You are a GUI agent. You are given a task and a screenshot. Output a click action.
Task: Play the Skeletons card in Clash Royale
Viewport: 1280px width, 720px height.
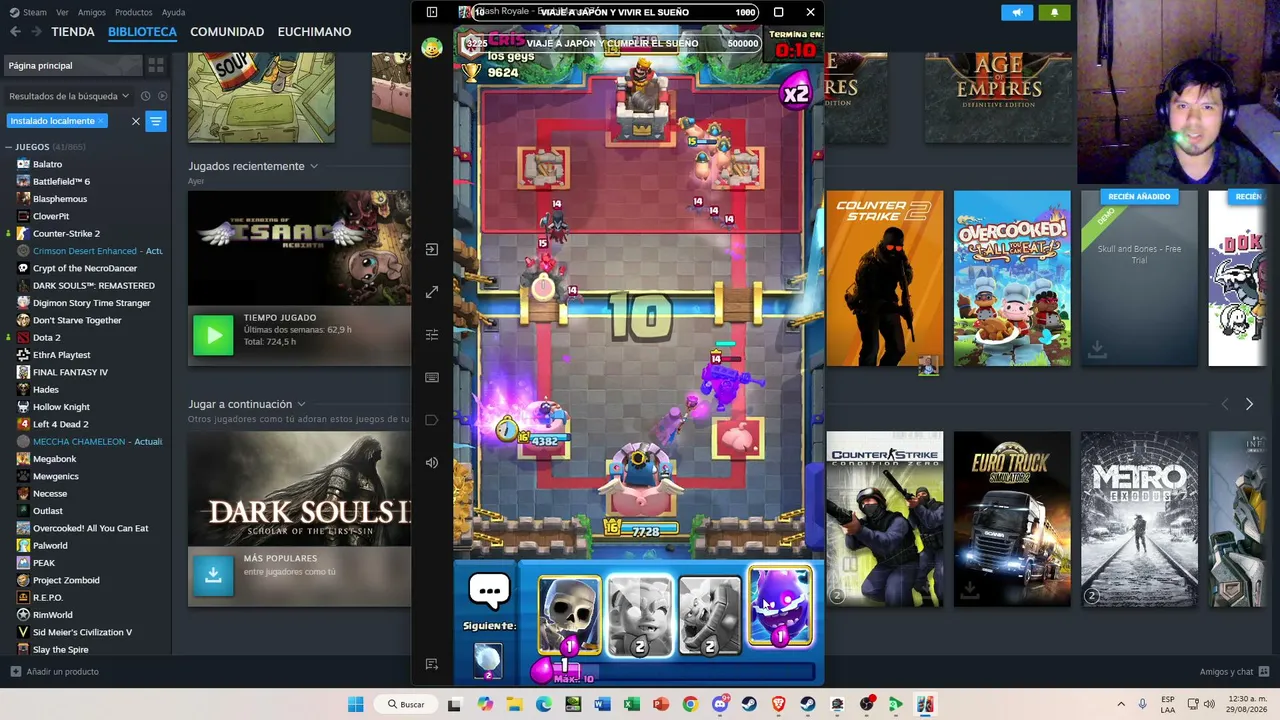tap(569, 615)
